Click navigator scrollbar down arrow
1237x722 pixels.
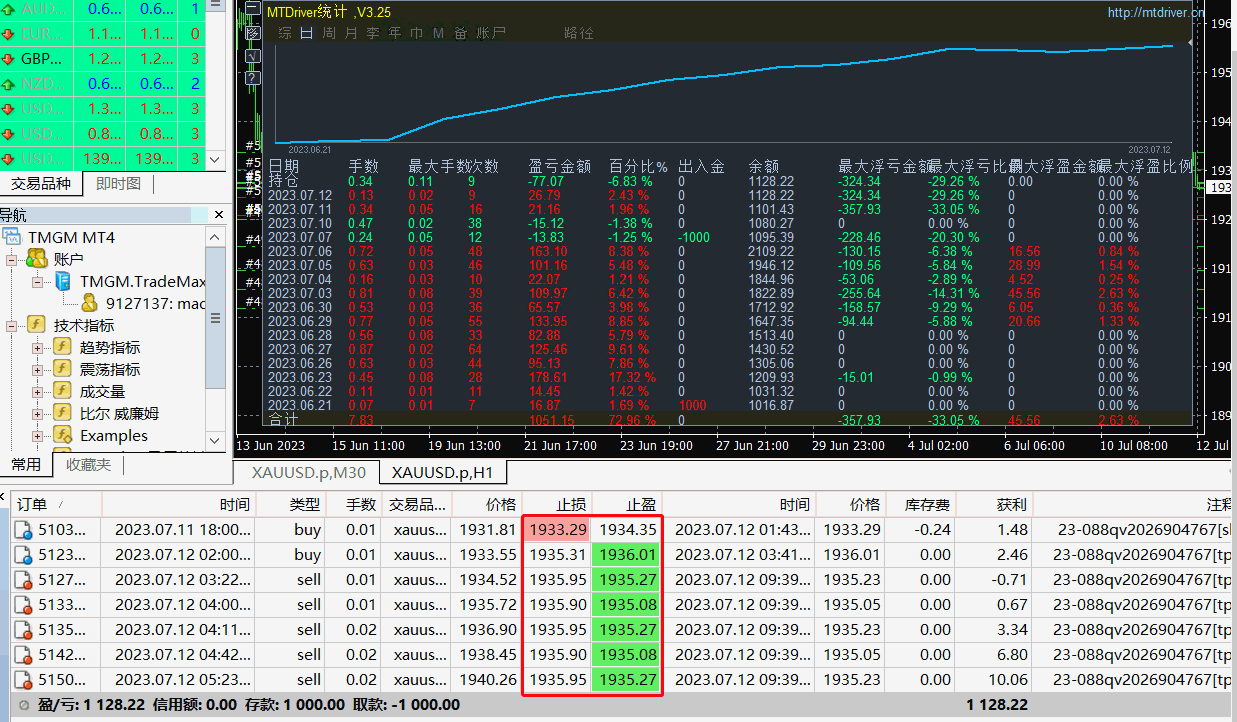coord(215,440)
